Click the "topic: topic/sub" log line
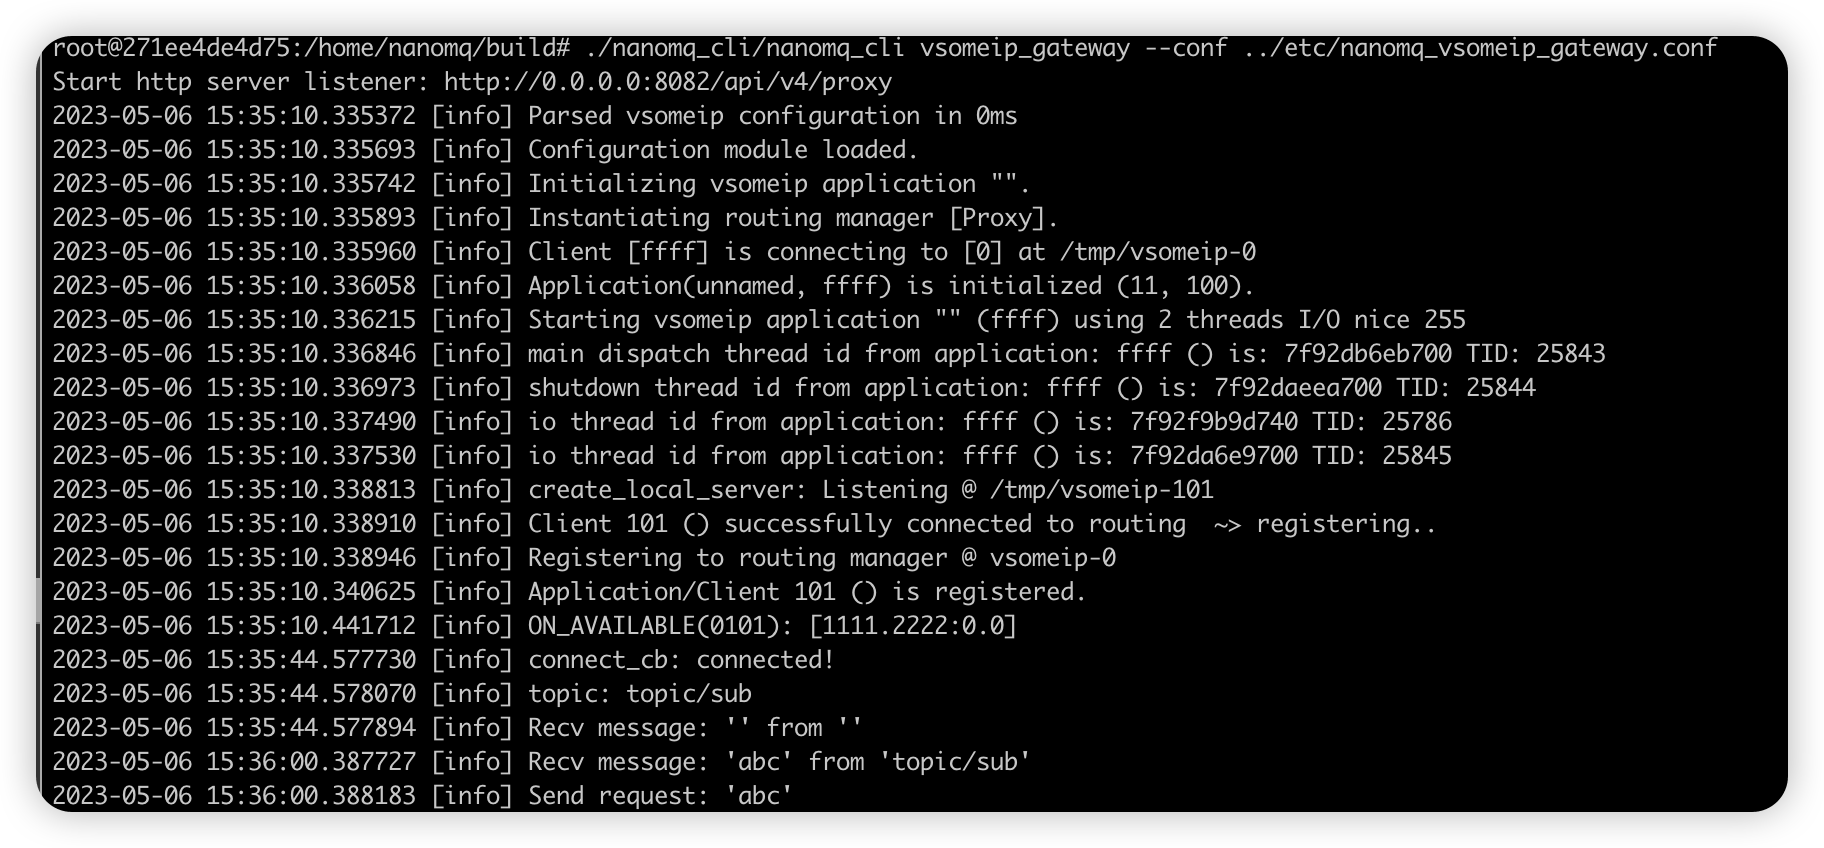The width and height of the screenshot is (1824, 848). pyautogui.click(x=639, y=694)
